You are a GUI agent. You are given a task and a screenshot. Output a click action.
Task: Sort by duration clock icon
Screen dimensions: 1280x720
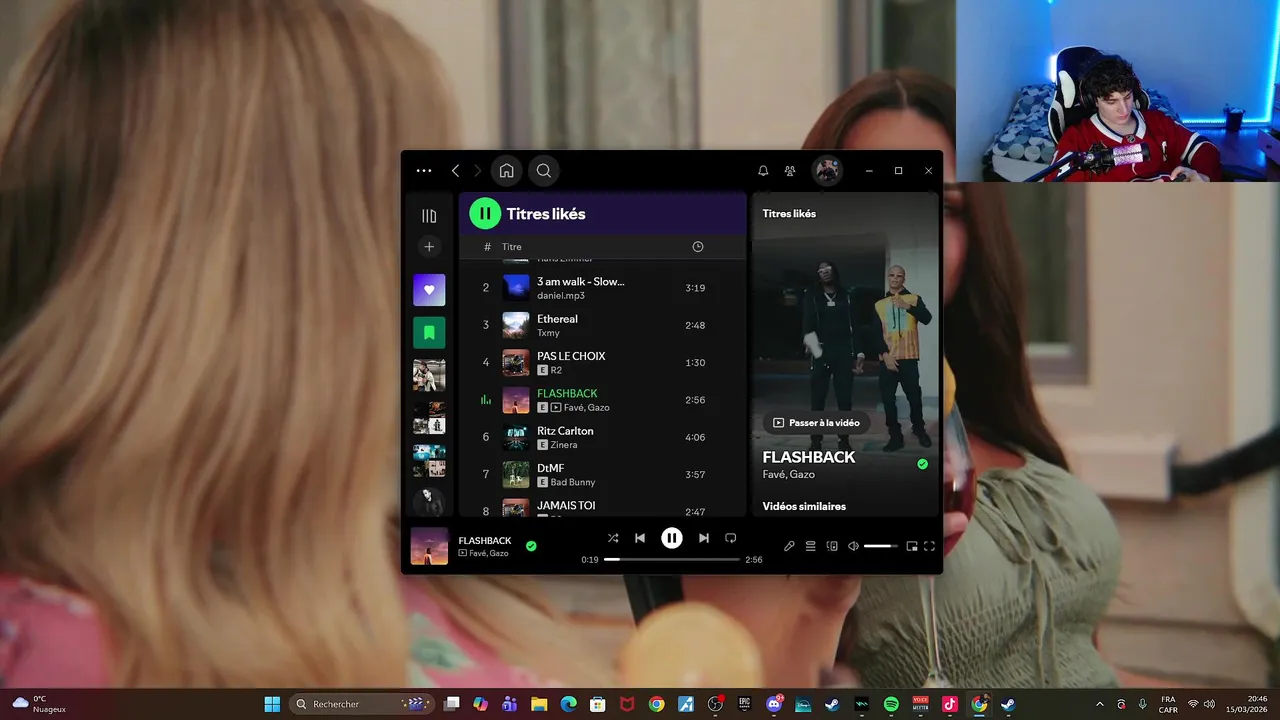coord(698,247)
